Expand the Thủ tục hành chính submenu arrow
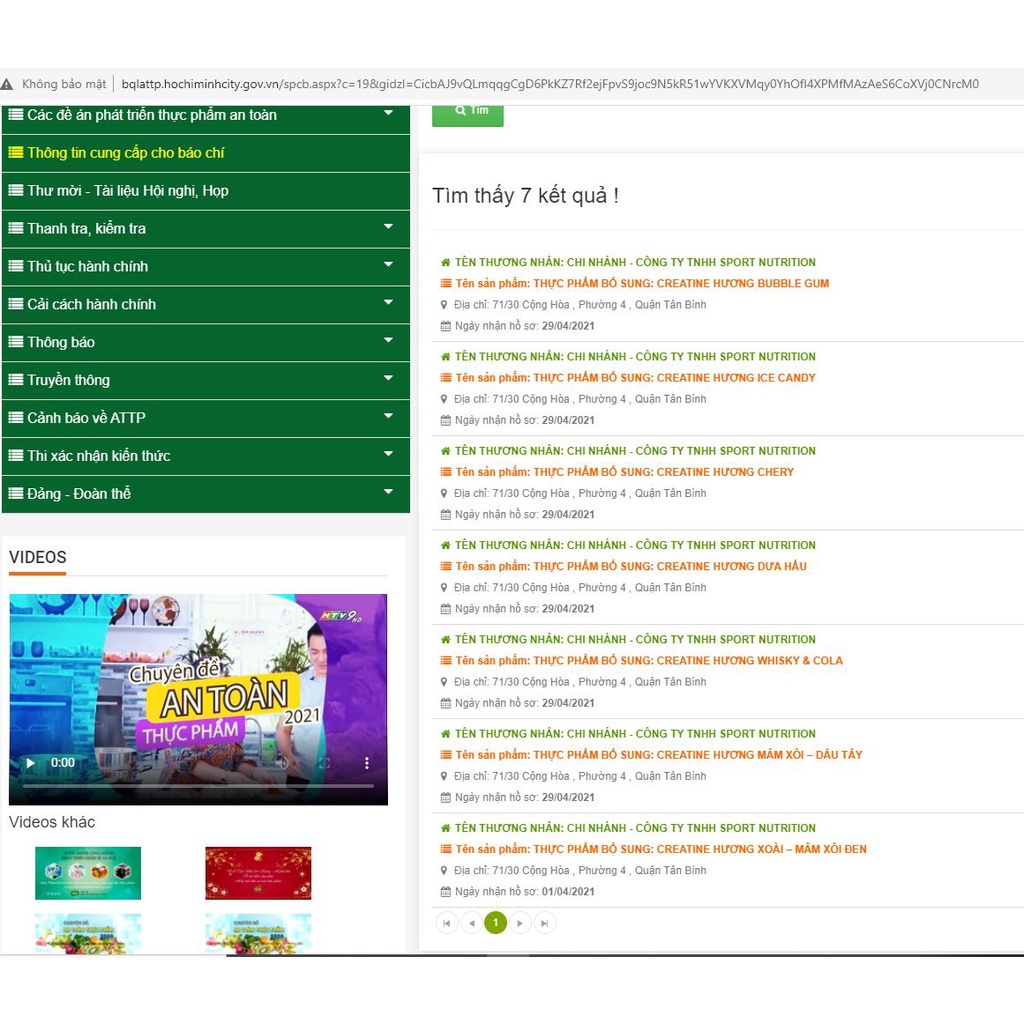 tap(388, 266)
